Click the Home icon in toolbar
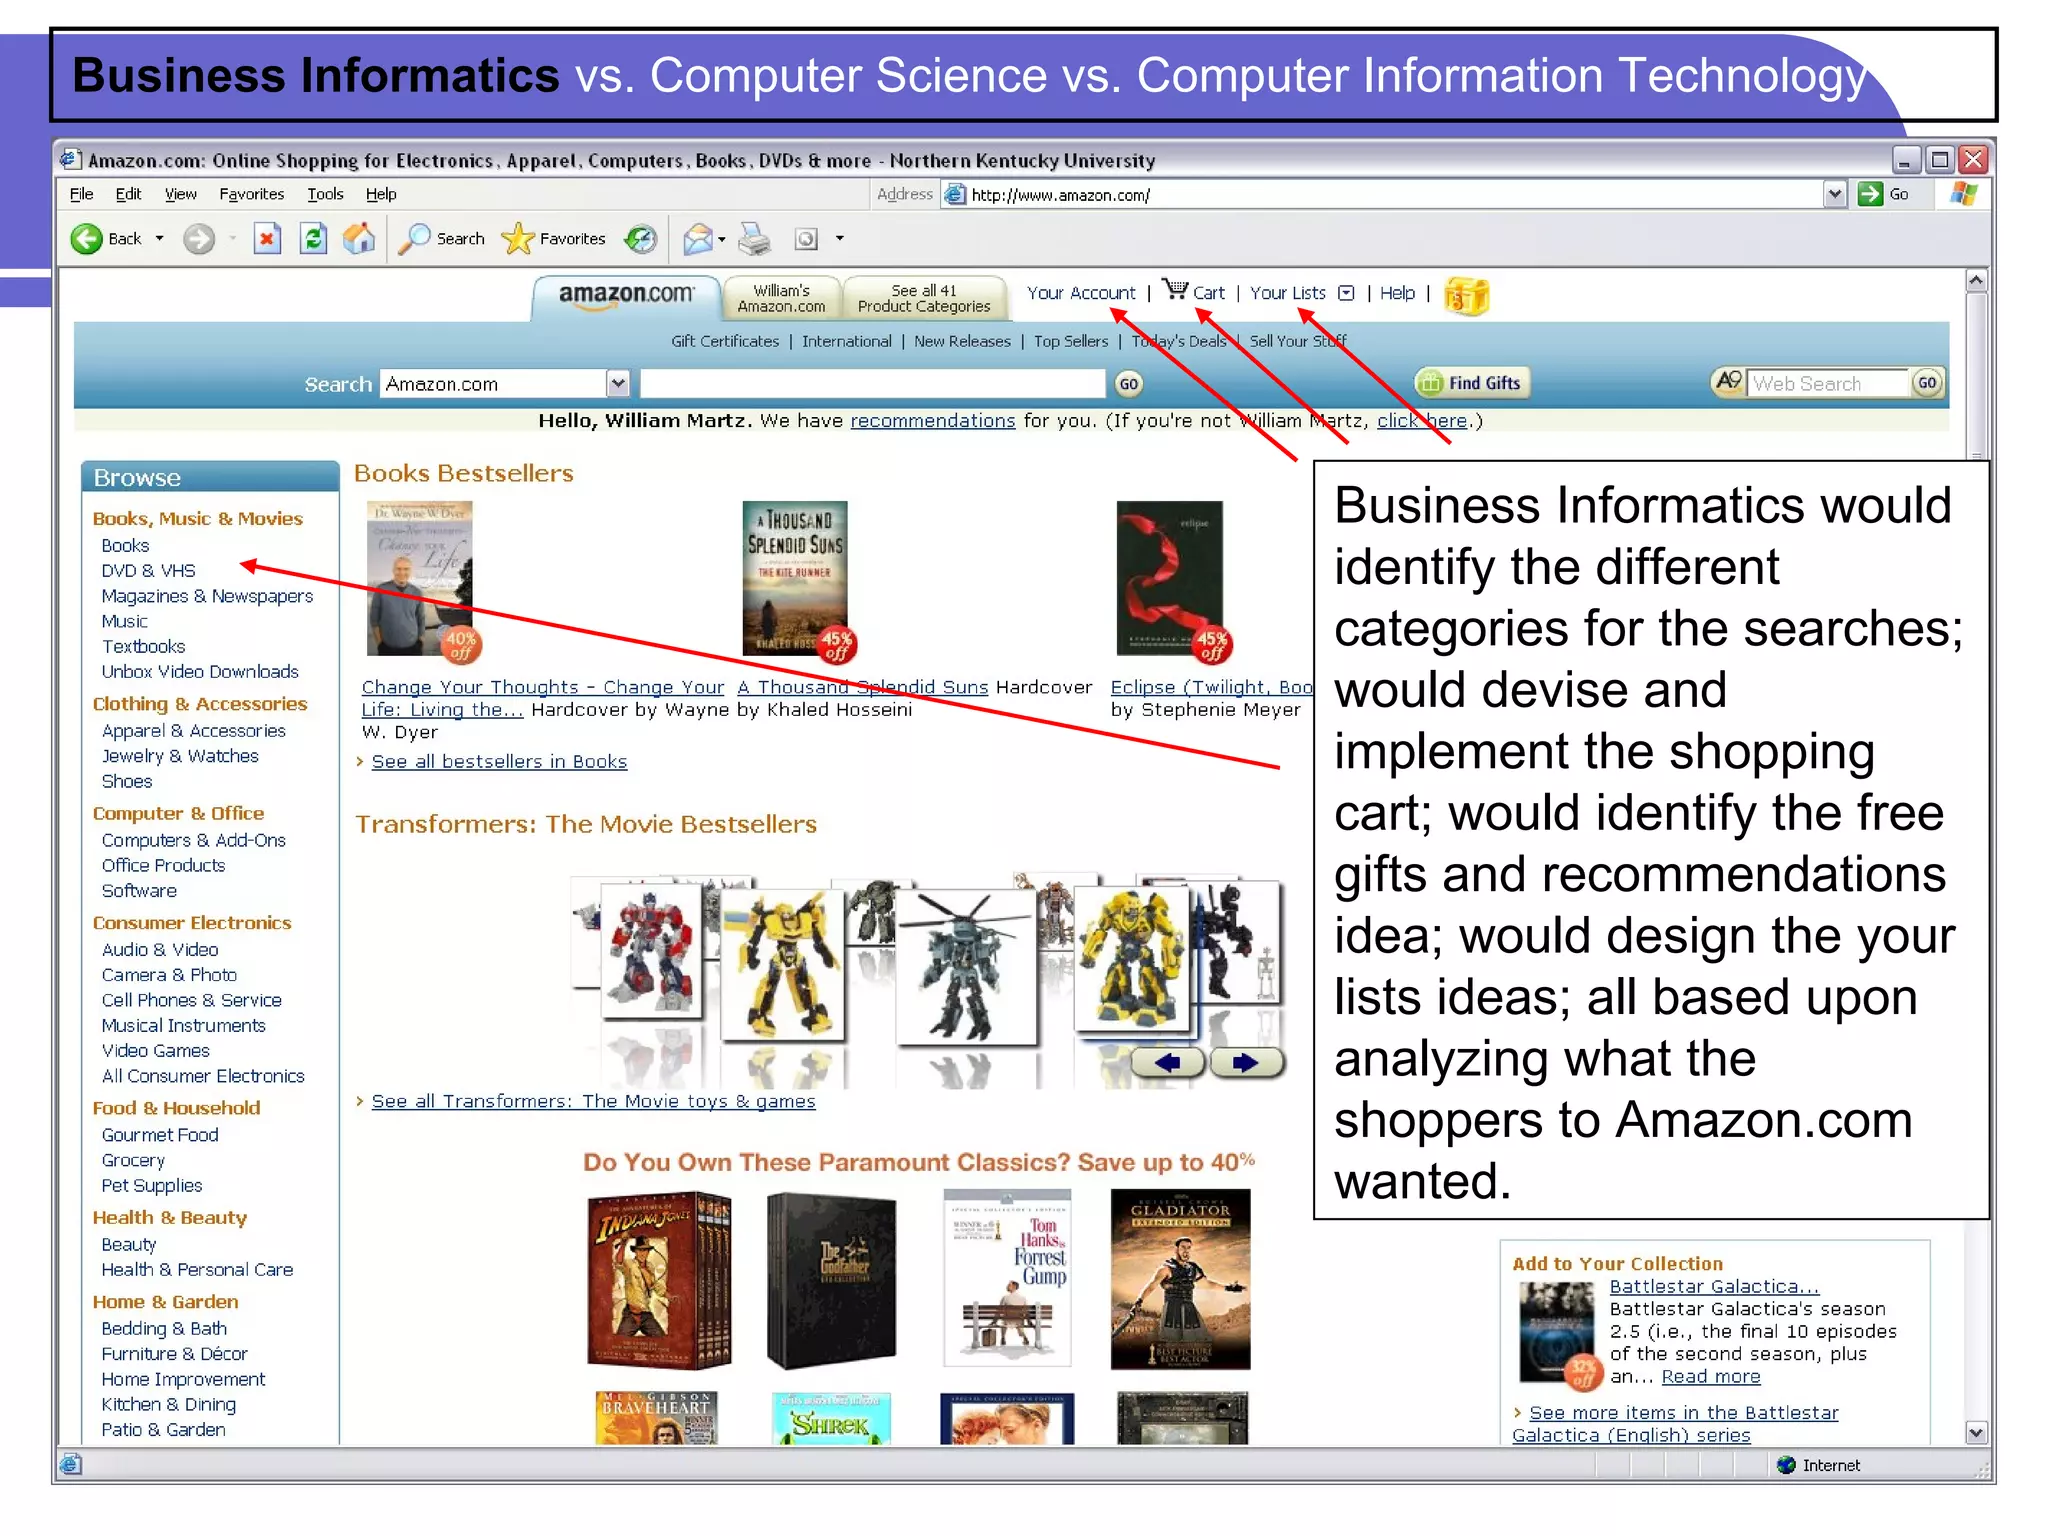2048x1536 pixels. (359, 239)
